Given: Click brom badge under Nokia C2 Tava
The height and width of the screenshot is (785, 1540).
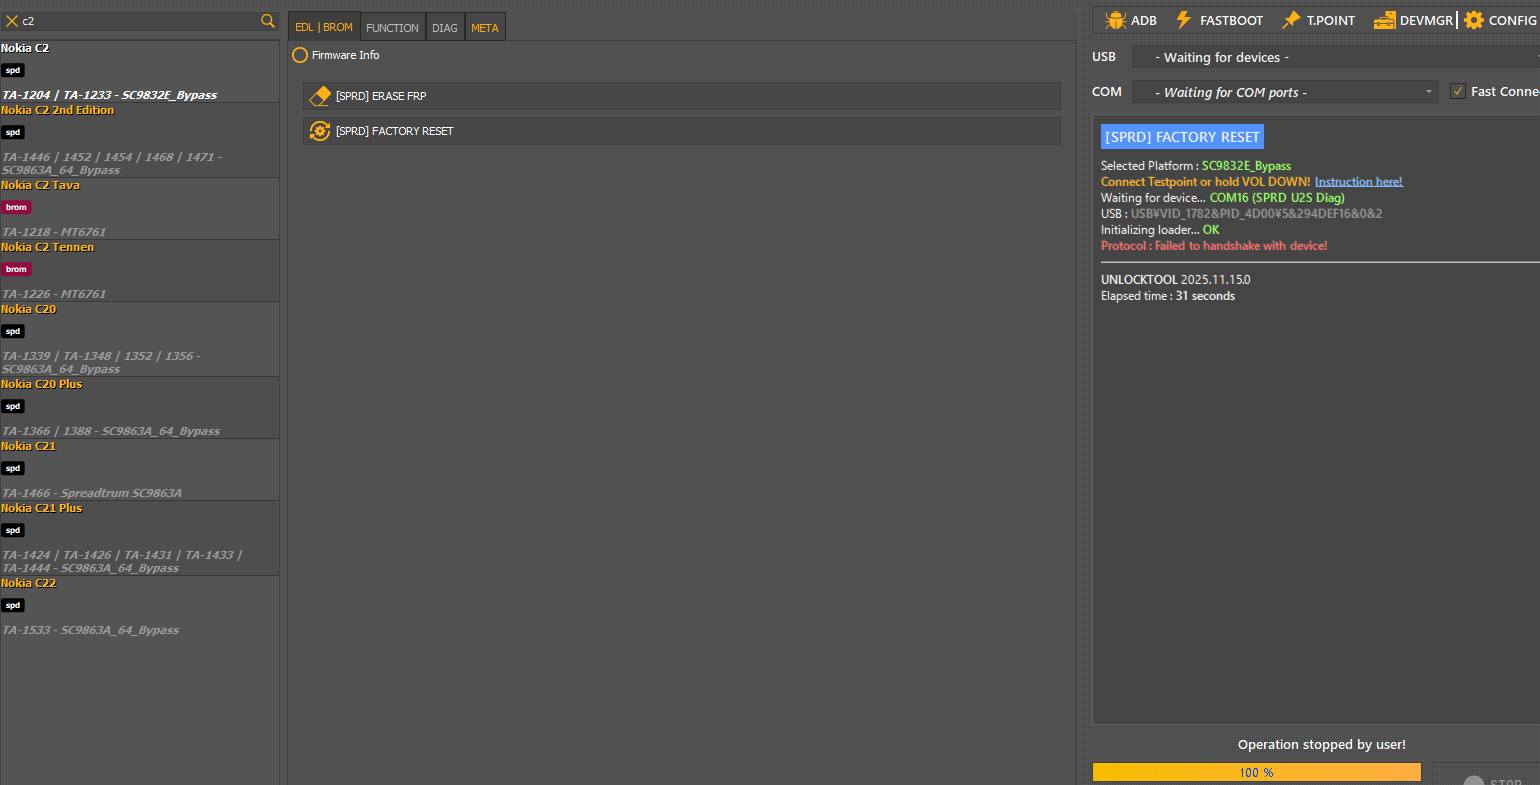Looking at the screenshot, I should [x=16, y=208].
